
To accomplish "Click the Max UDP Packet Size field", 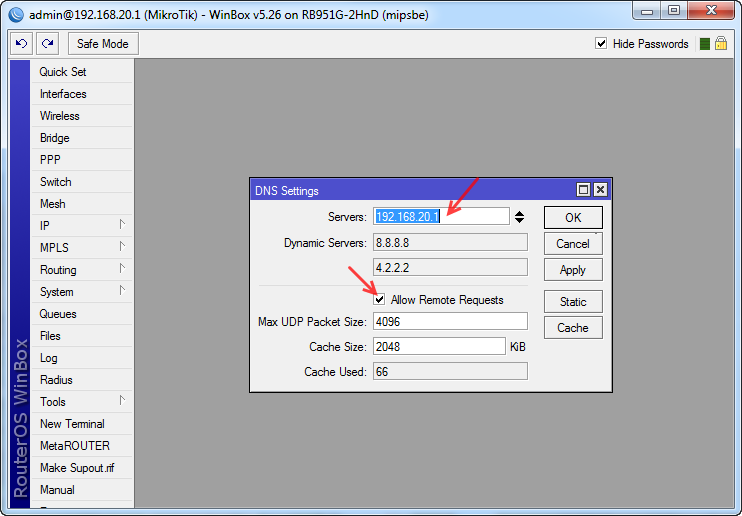I will pos(449,322).
